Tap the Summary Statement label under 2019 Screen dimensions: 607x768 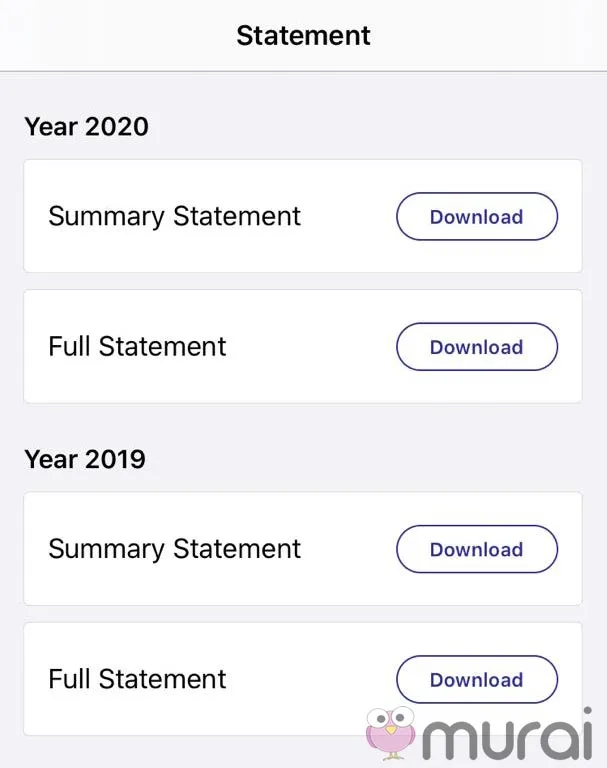[x=174, y=549]
